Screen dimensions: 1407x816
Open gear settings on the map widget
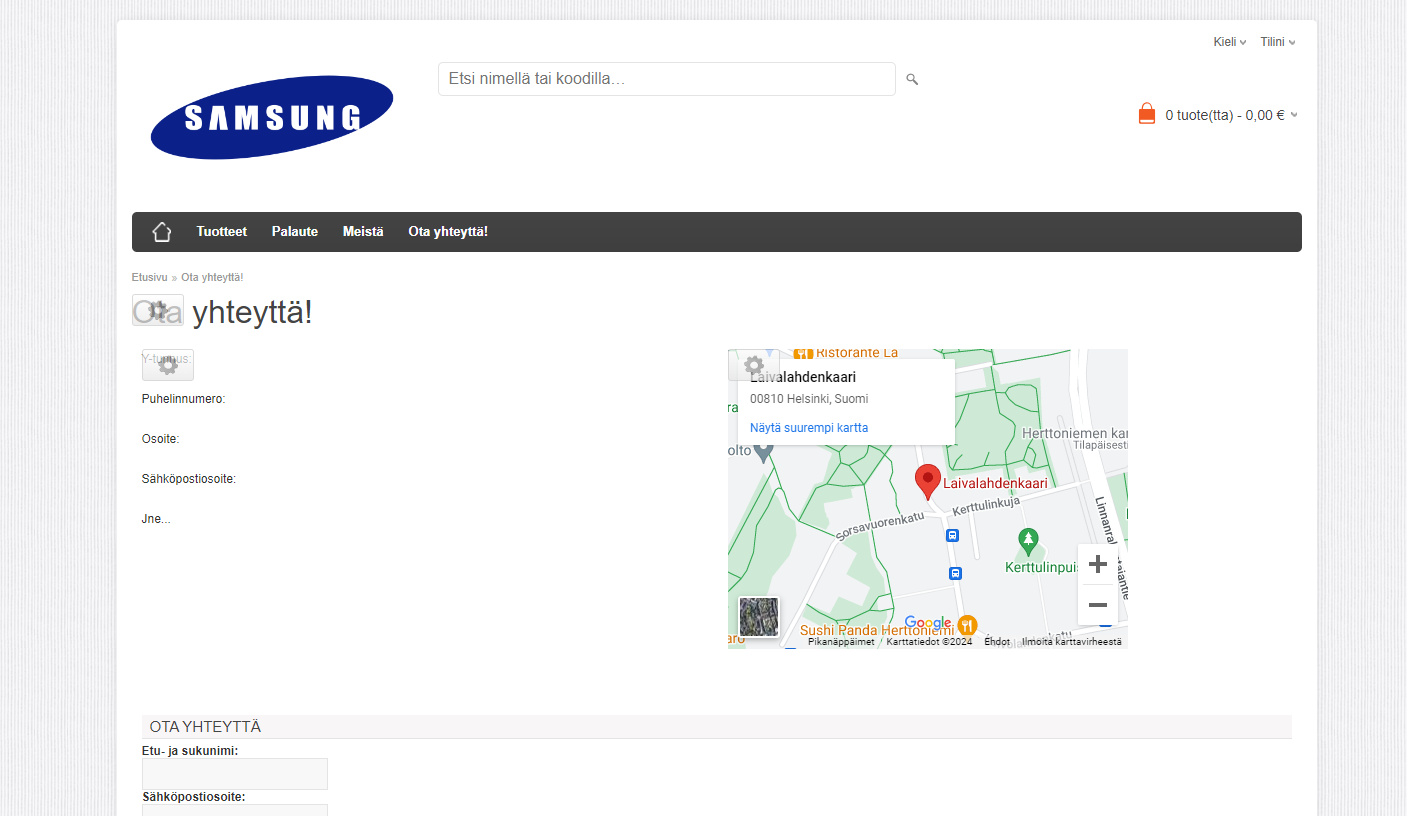click(754, 365)
